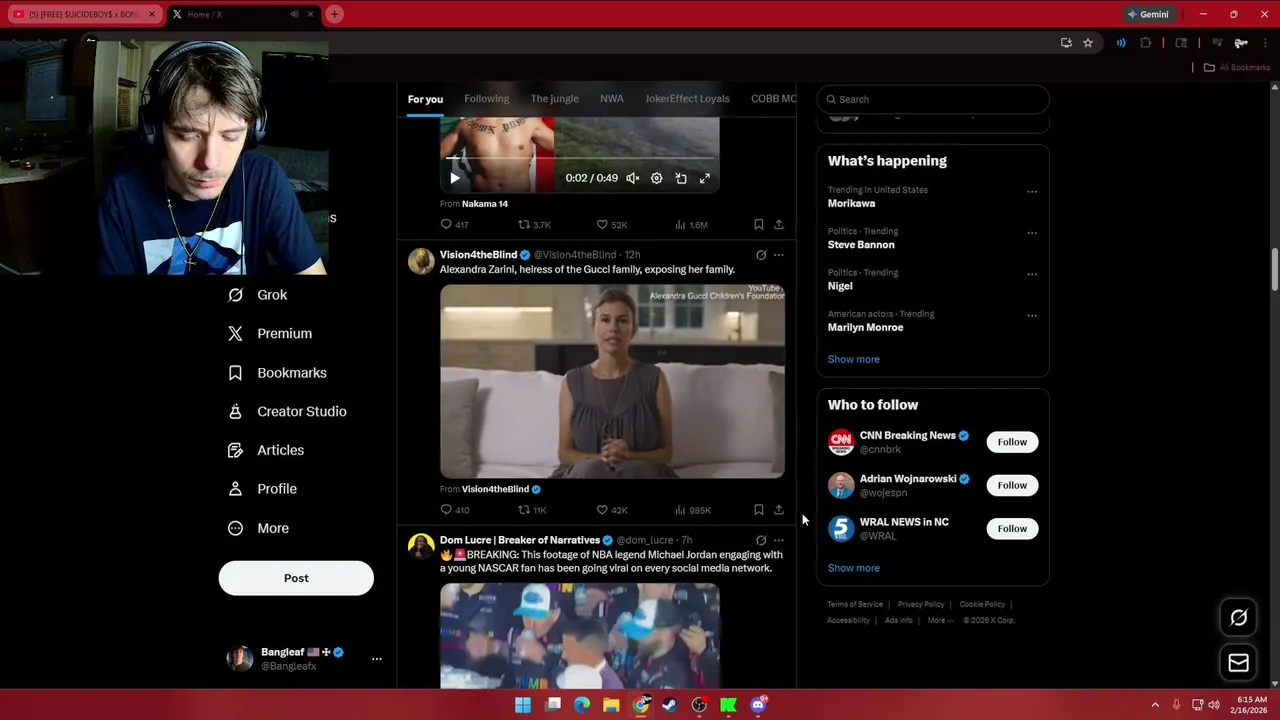
Task: Open Gemini in the Chrome title bar
Action: (1148, 14)
